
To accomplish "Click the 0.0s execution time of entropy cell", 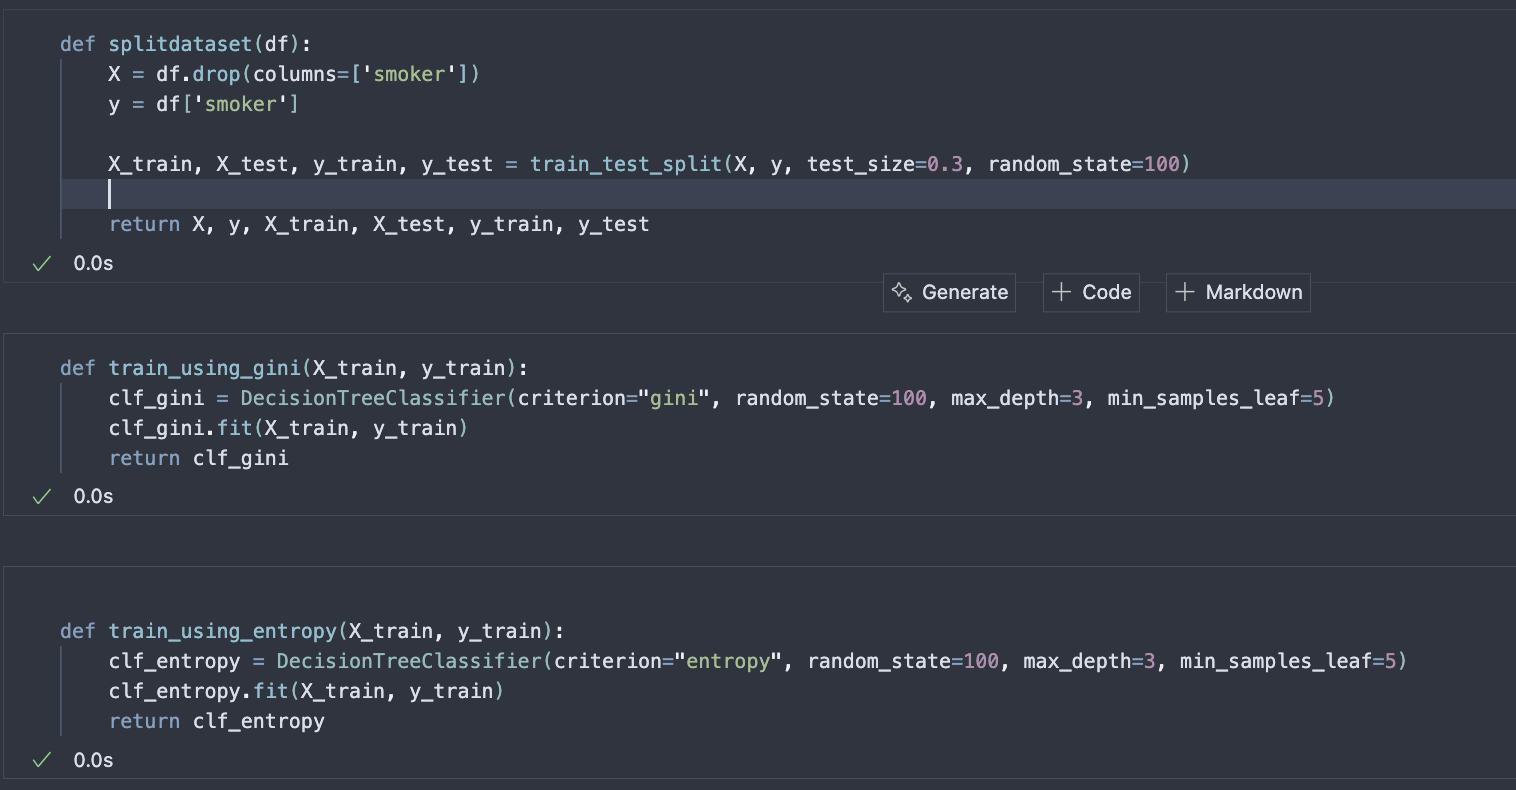I will click(93, 760).
